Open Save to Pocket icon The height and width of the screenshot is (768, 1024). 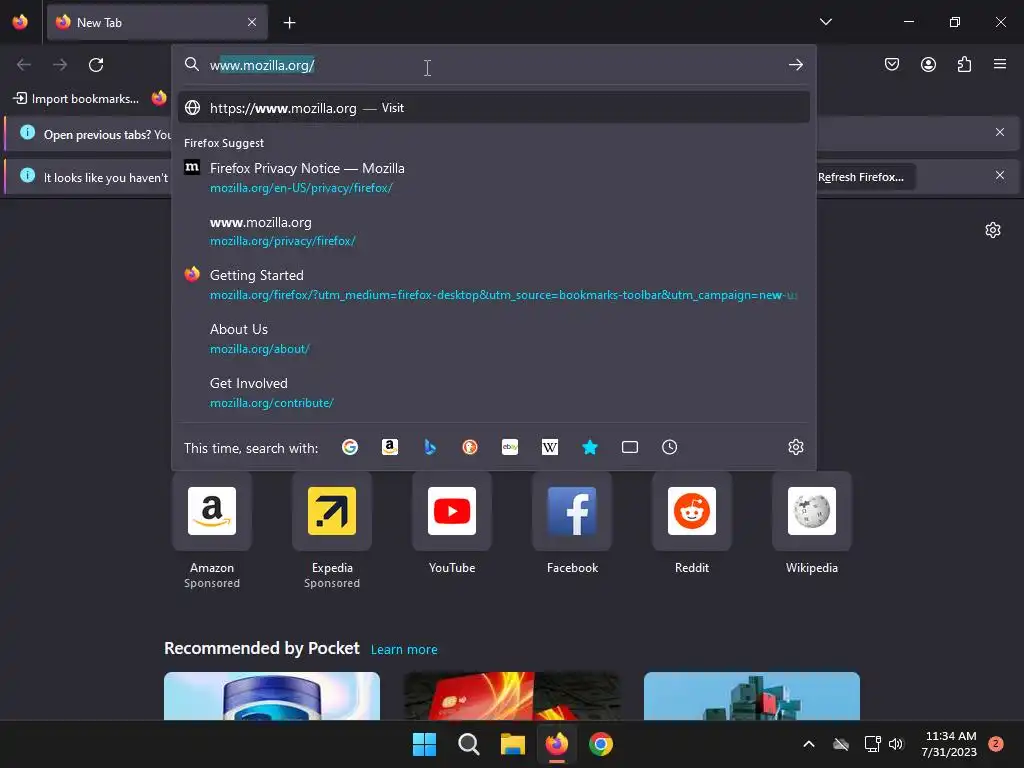892,64
